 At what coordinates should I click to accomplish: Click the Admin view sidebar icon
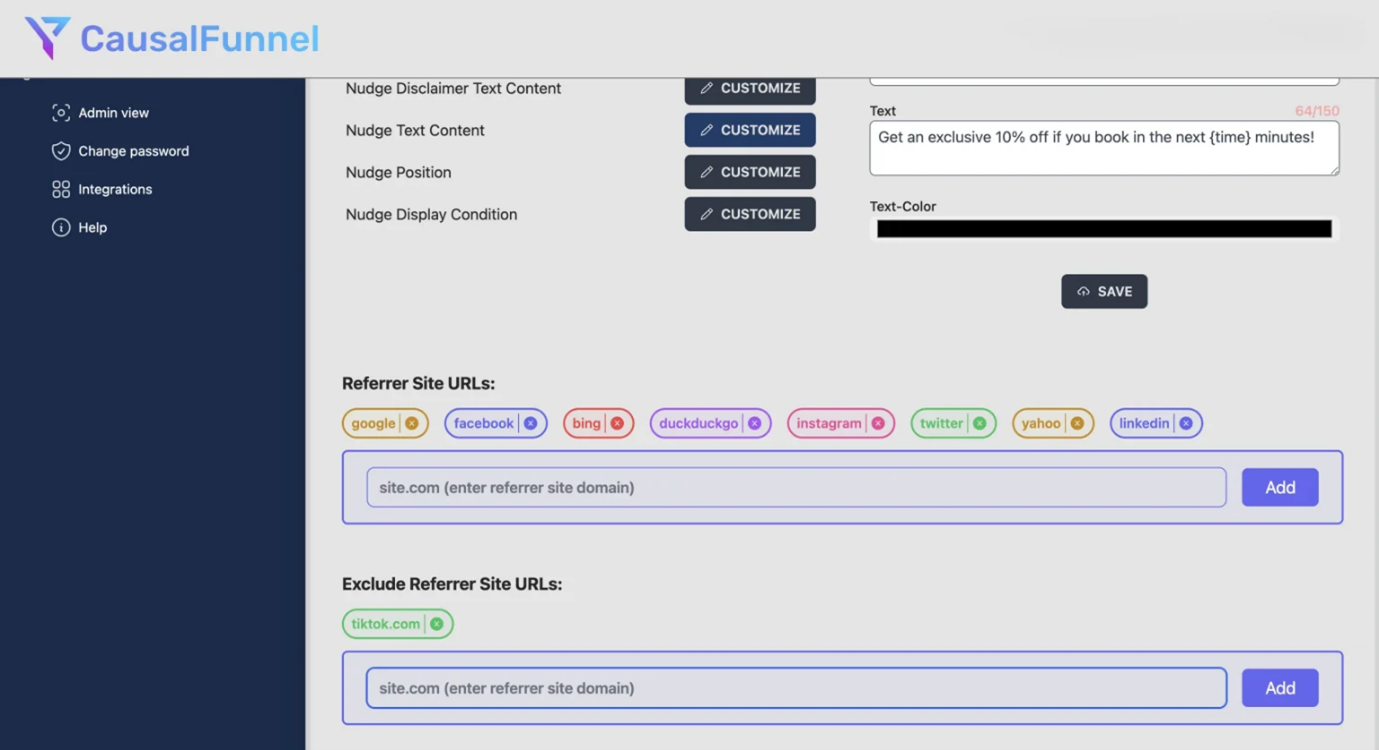click(61, 113)
